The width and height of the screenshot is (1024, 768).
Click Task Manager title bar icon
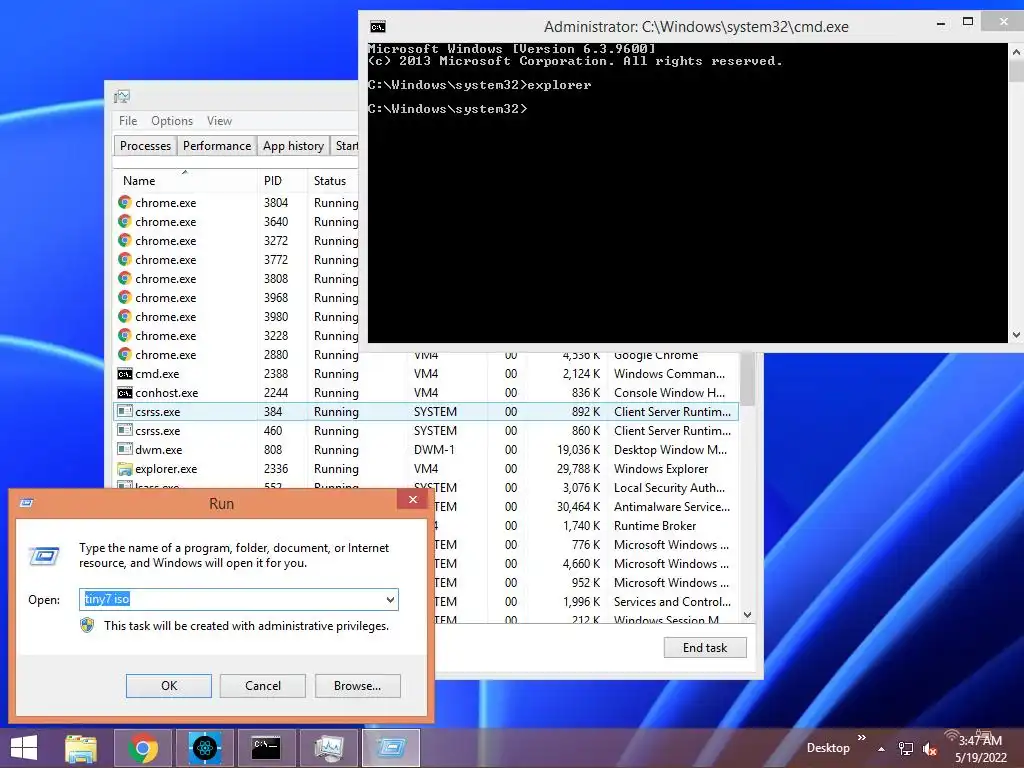pos(121,97)
